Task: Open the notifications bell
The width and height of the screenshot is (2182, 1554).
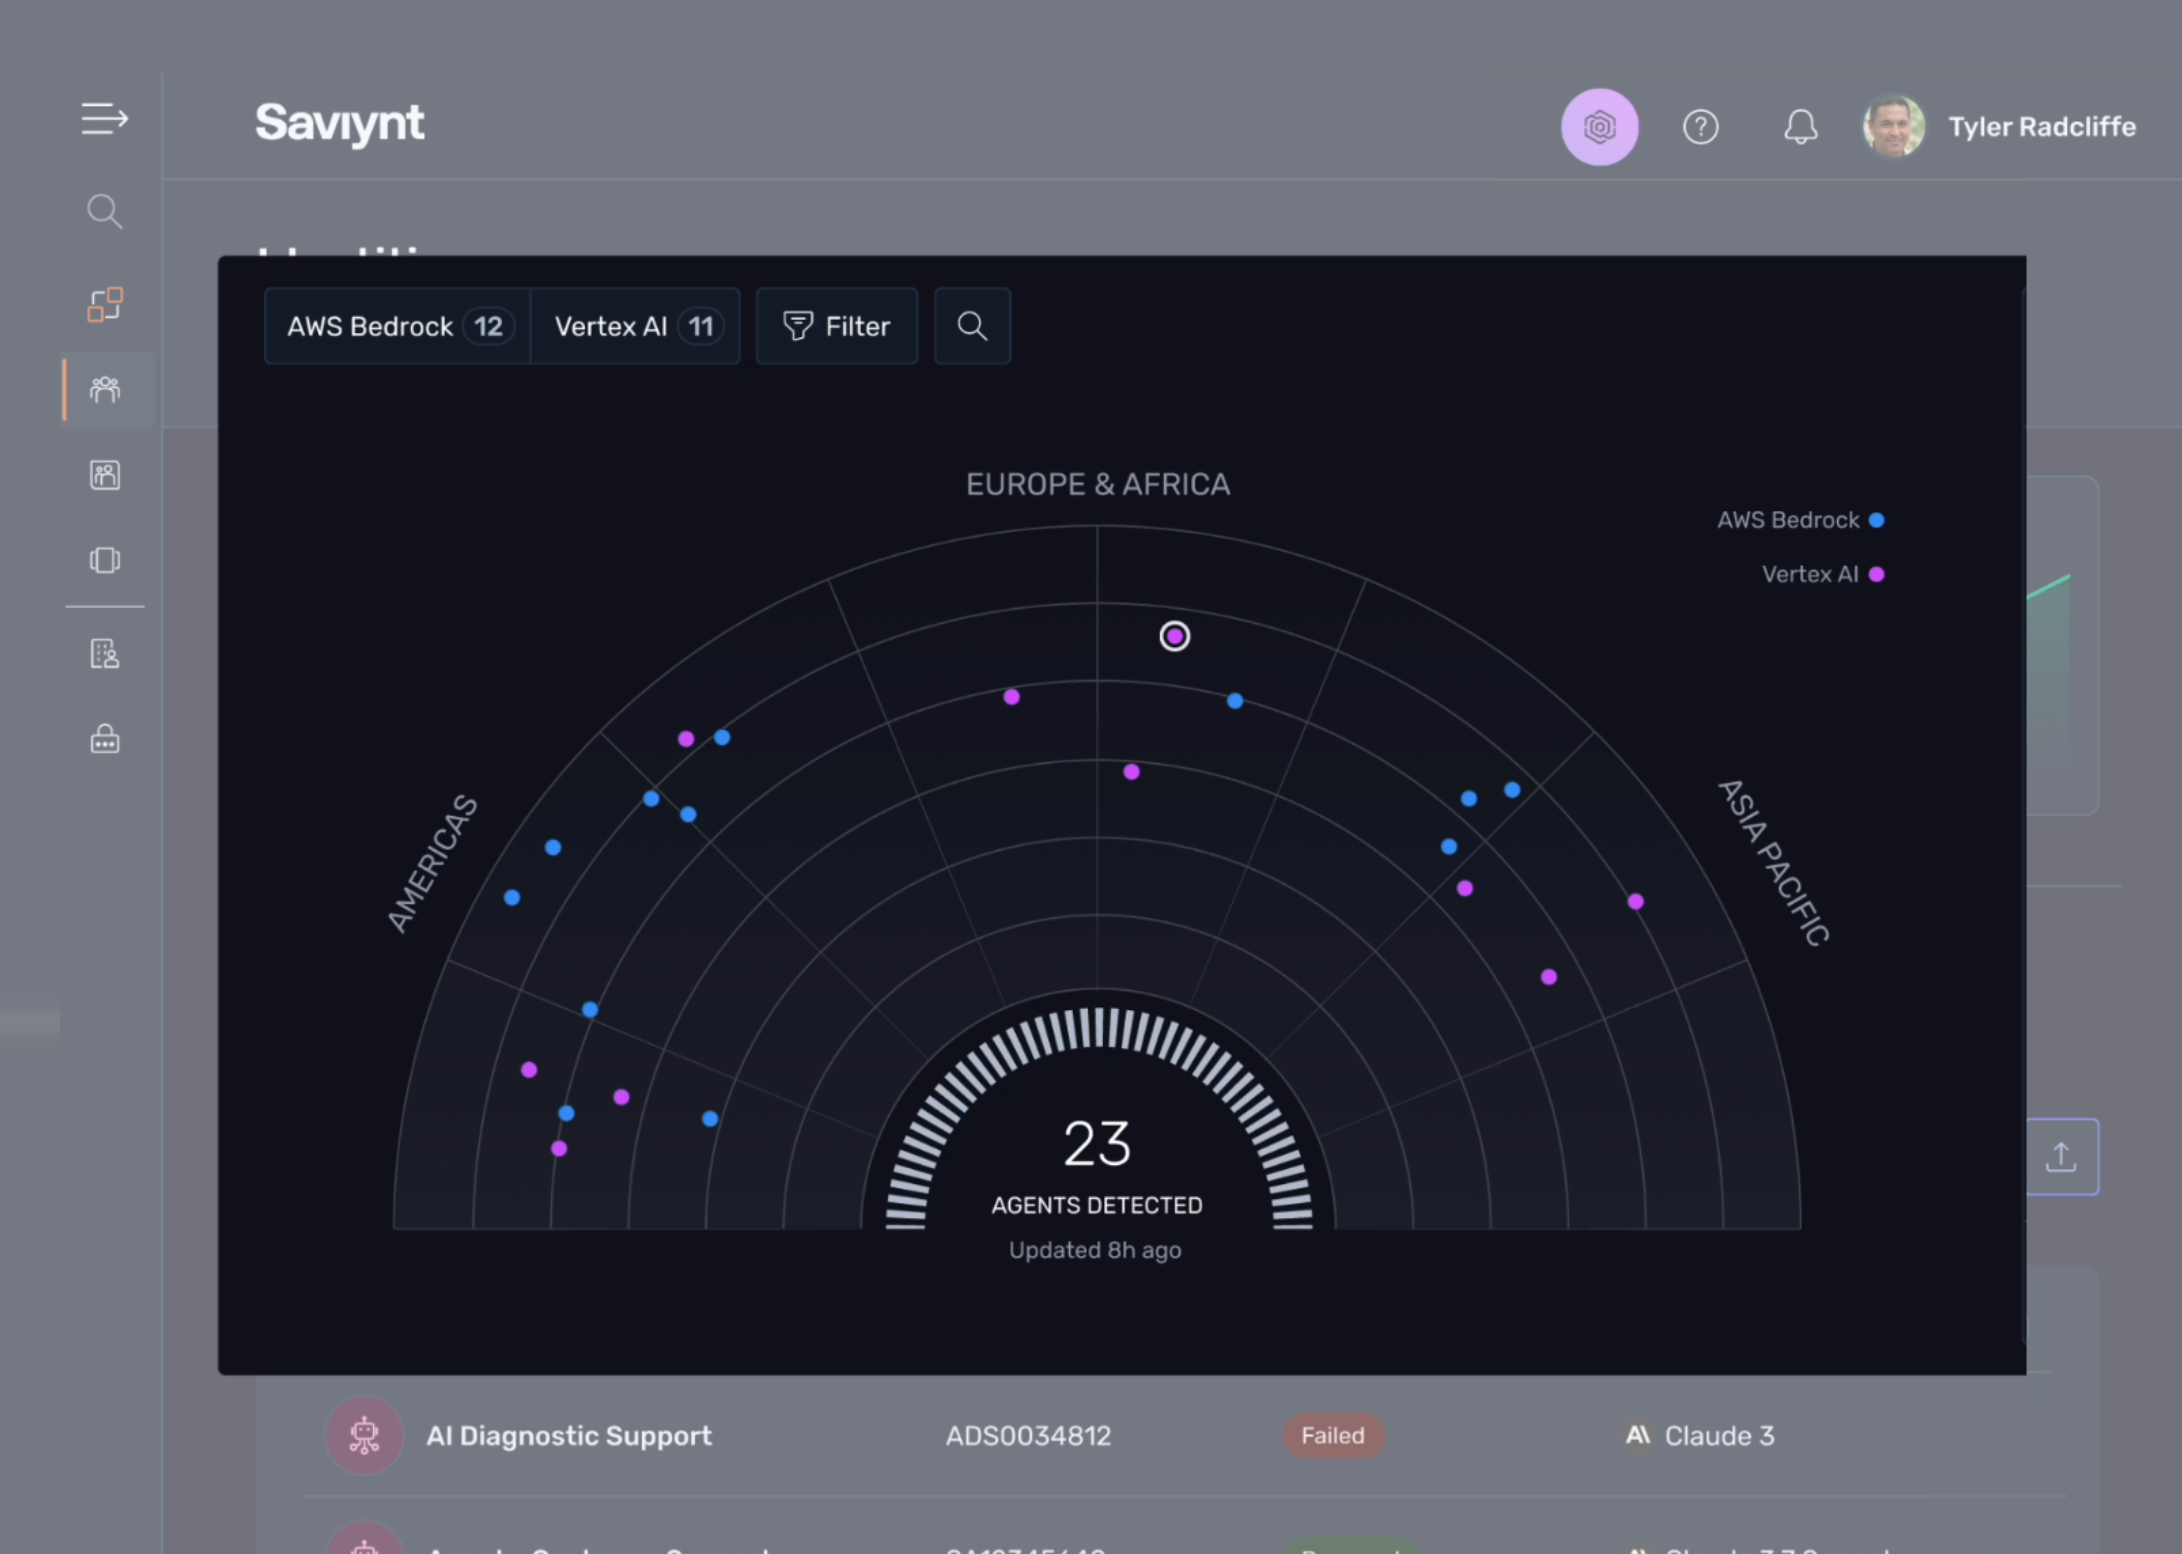Action: 1800,127
